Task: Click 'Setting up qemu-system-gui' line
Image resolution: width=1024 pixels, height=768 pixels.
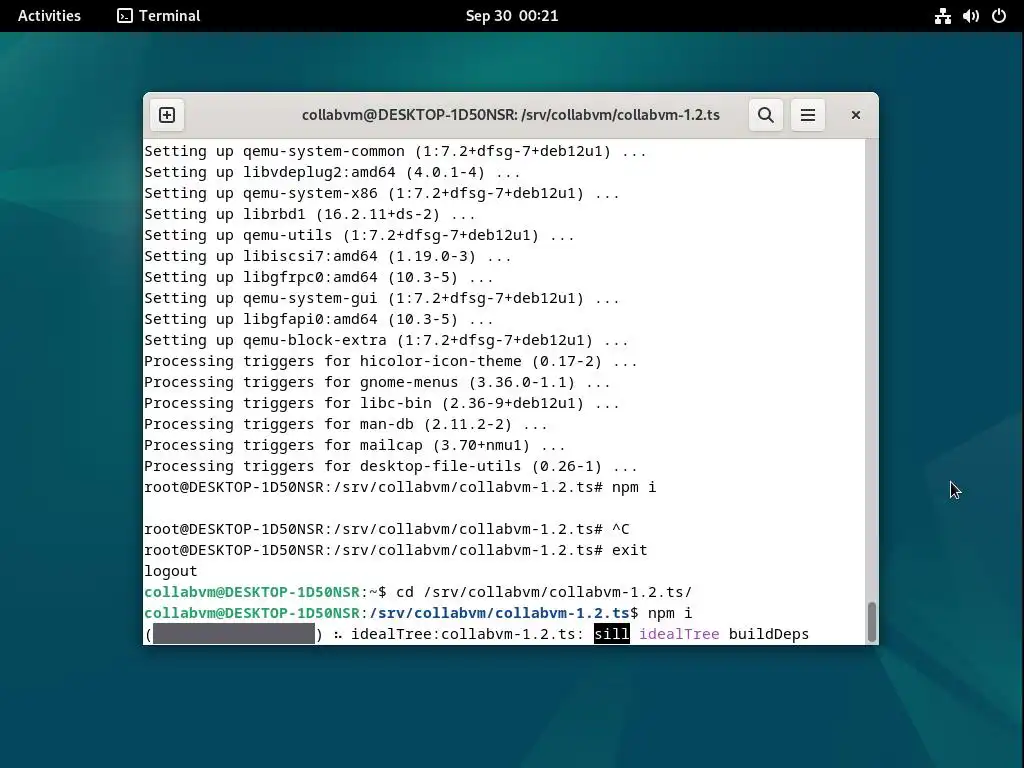Action: pyautogui.click(x=382, y=298)
